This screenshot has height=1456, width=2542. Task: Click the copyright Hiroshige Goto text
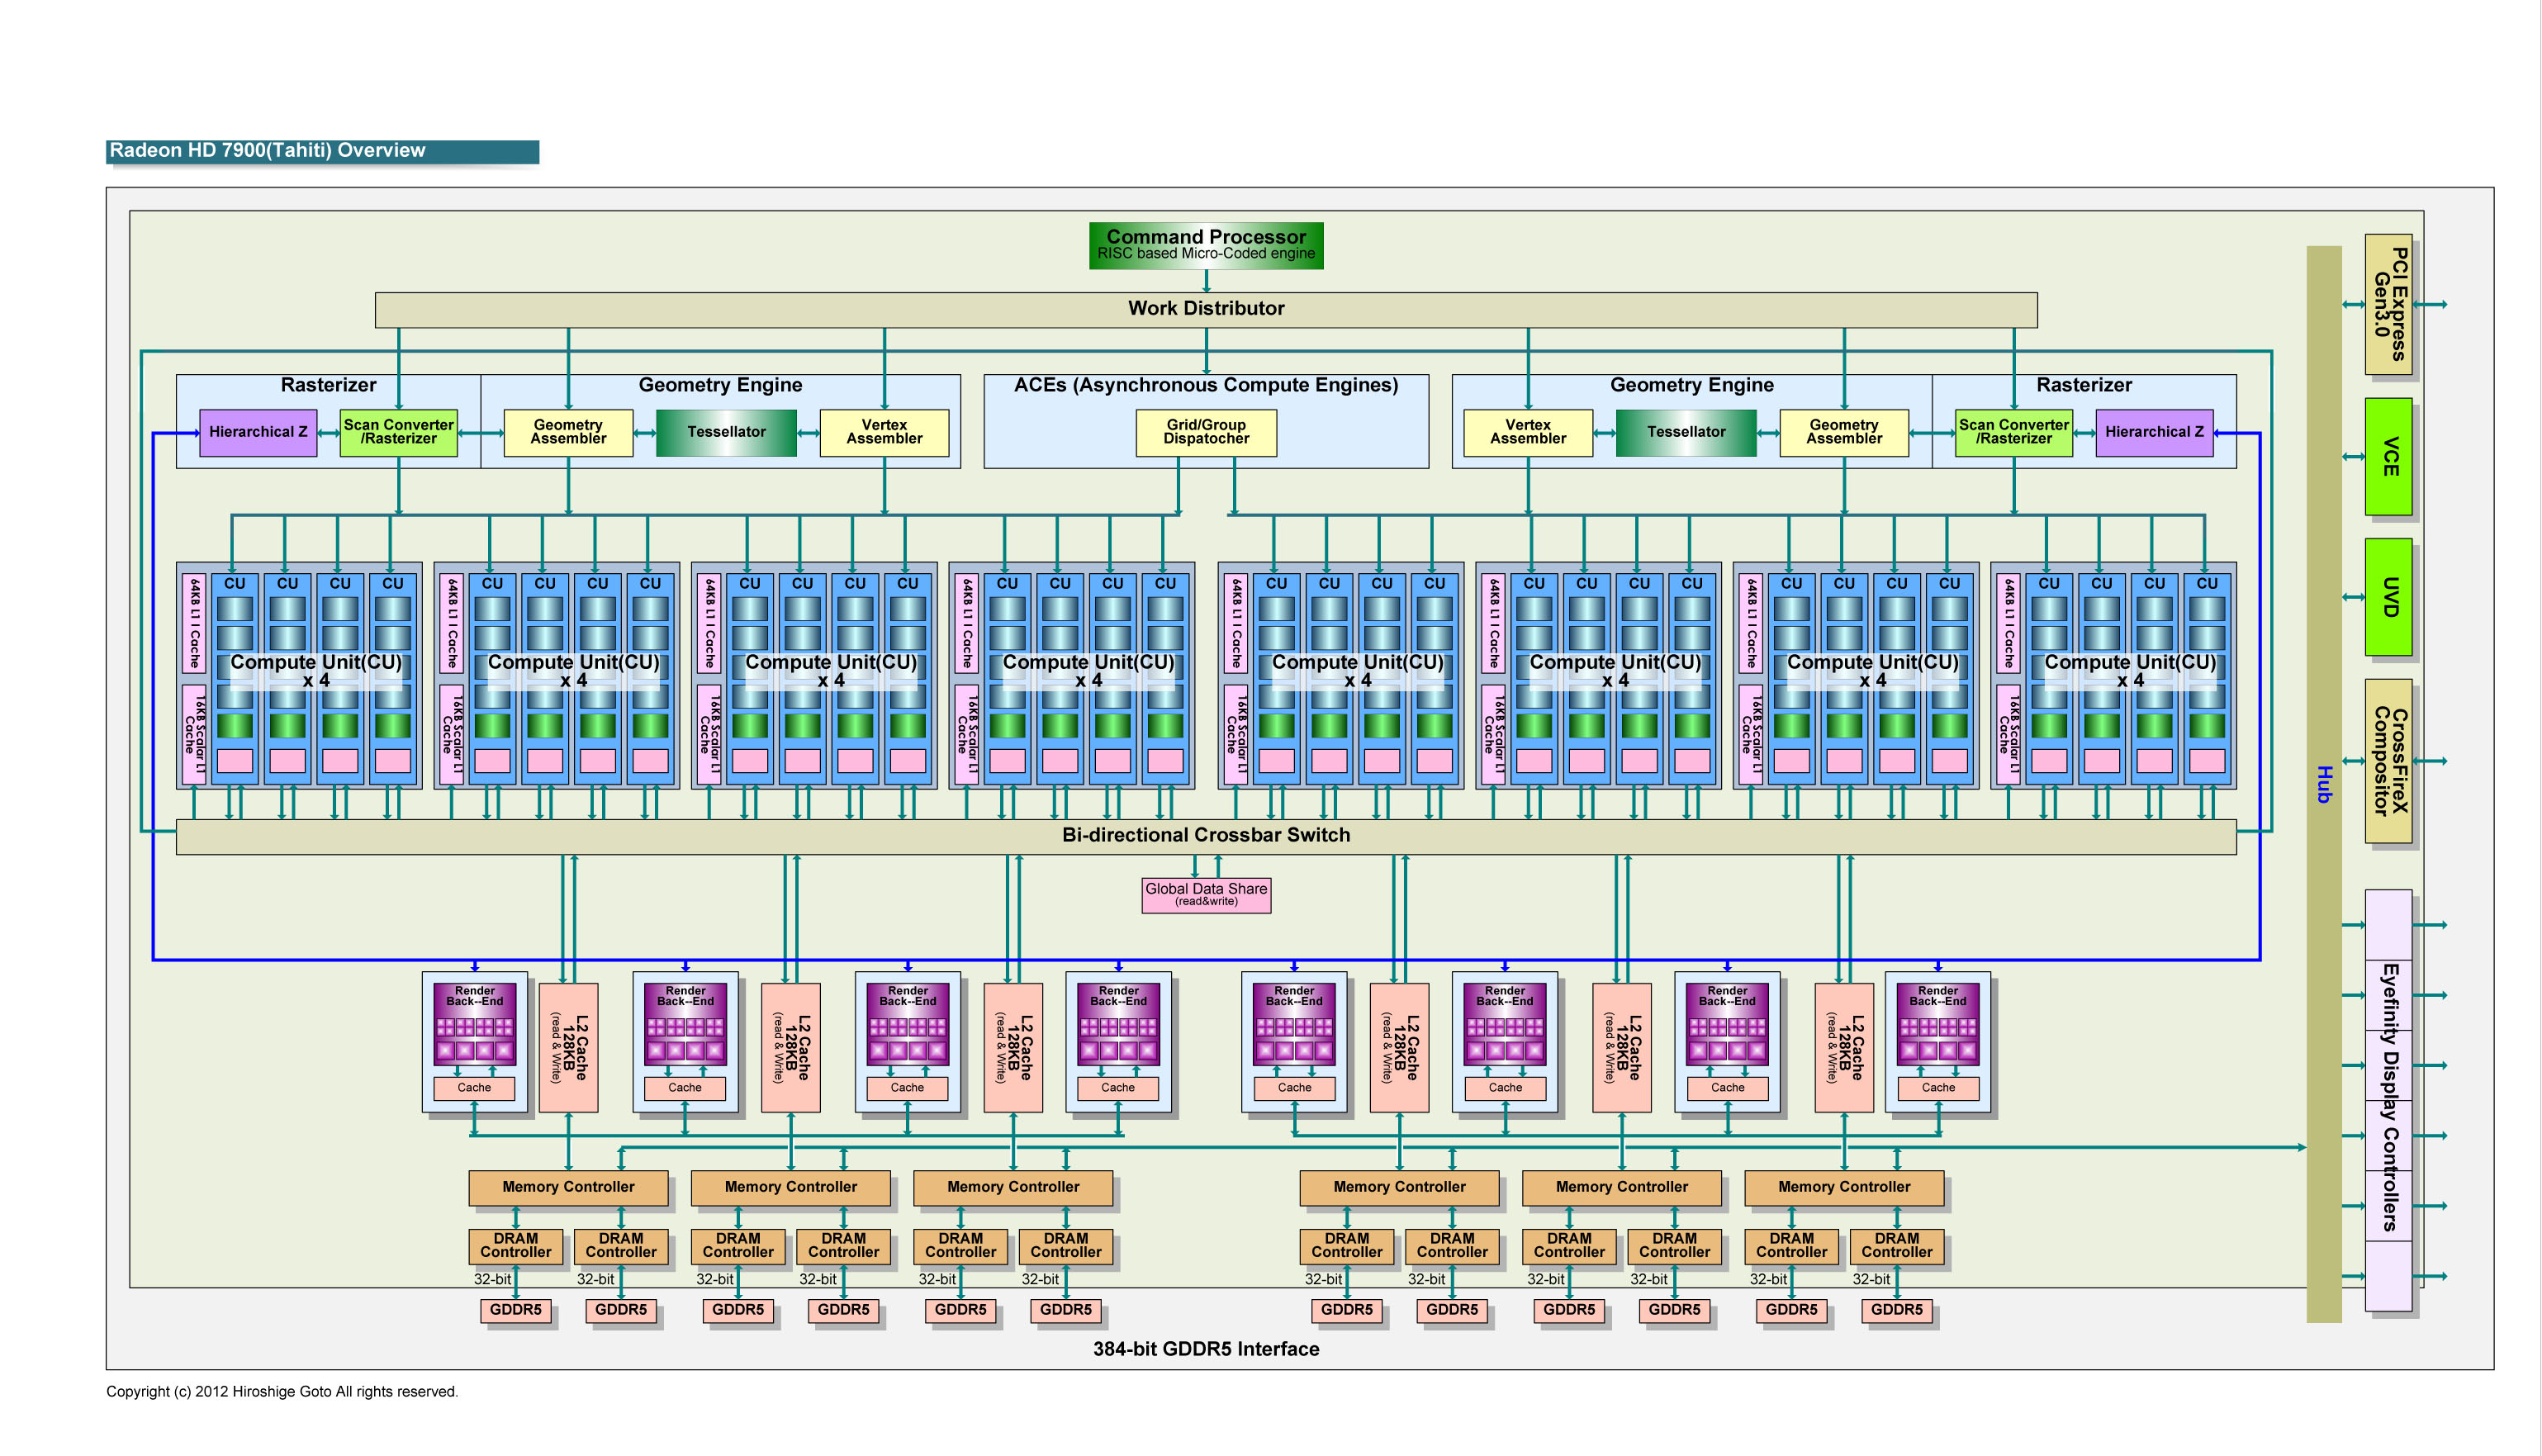(282, 1392)
